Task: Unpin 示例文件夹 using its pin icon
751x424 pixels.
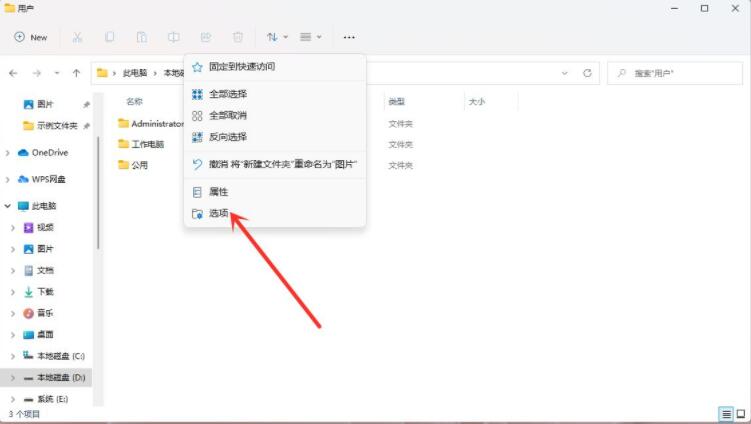Action: [86, 126]
